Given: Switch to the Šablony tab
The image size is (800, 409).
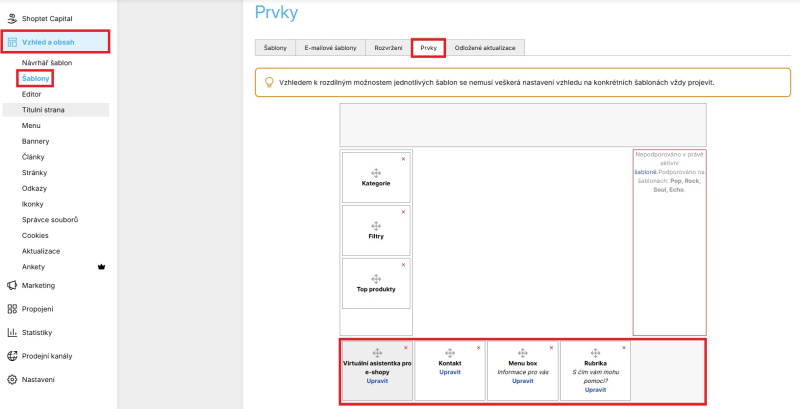Looking at the screenshot, I should 276,47.
